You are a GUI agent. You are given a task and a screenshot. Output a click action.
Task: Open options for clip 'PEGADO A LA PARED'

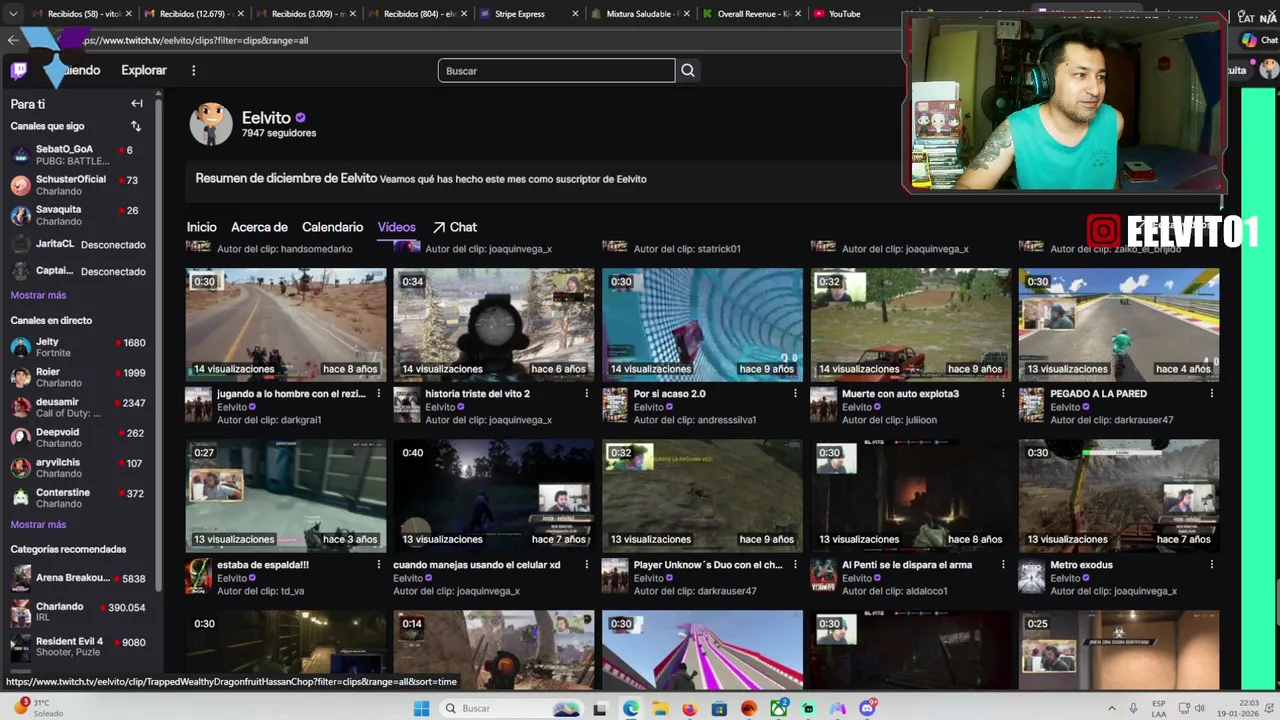pos(1211,394)
